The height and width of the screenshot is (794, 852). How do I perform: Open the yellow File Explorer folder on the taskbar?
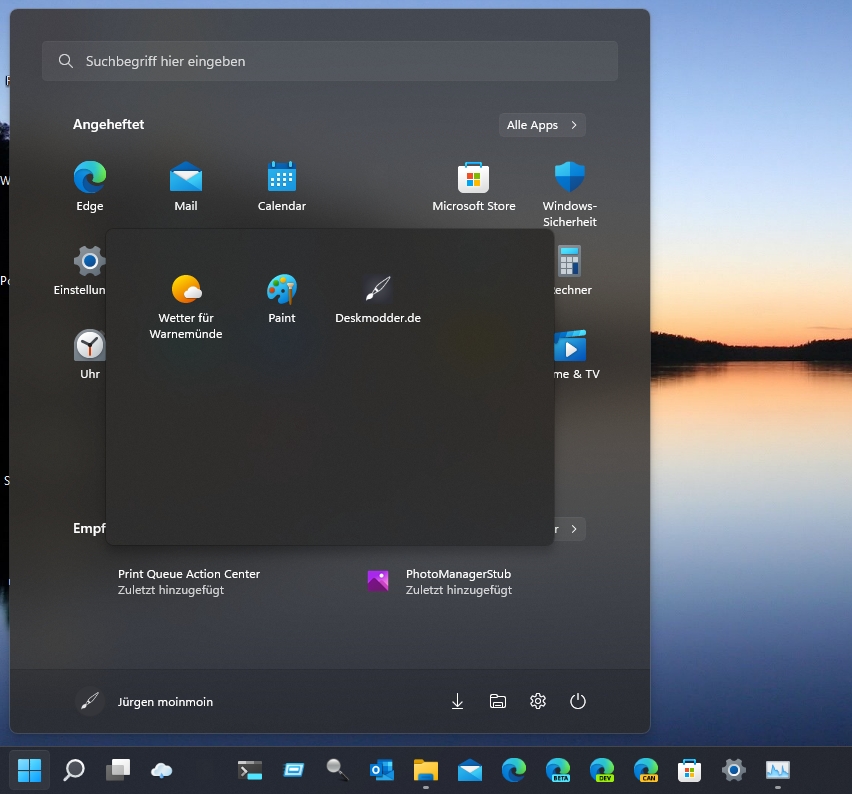pos(426,770)
